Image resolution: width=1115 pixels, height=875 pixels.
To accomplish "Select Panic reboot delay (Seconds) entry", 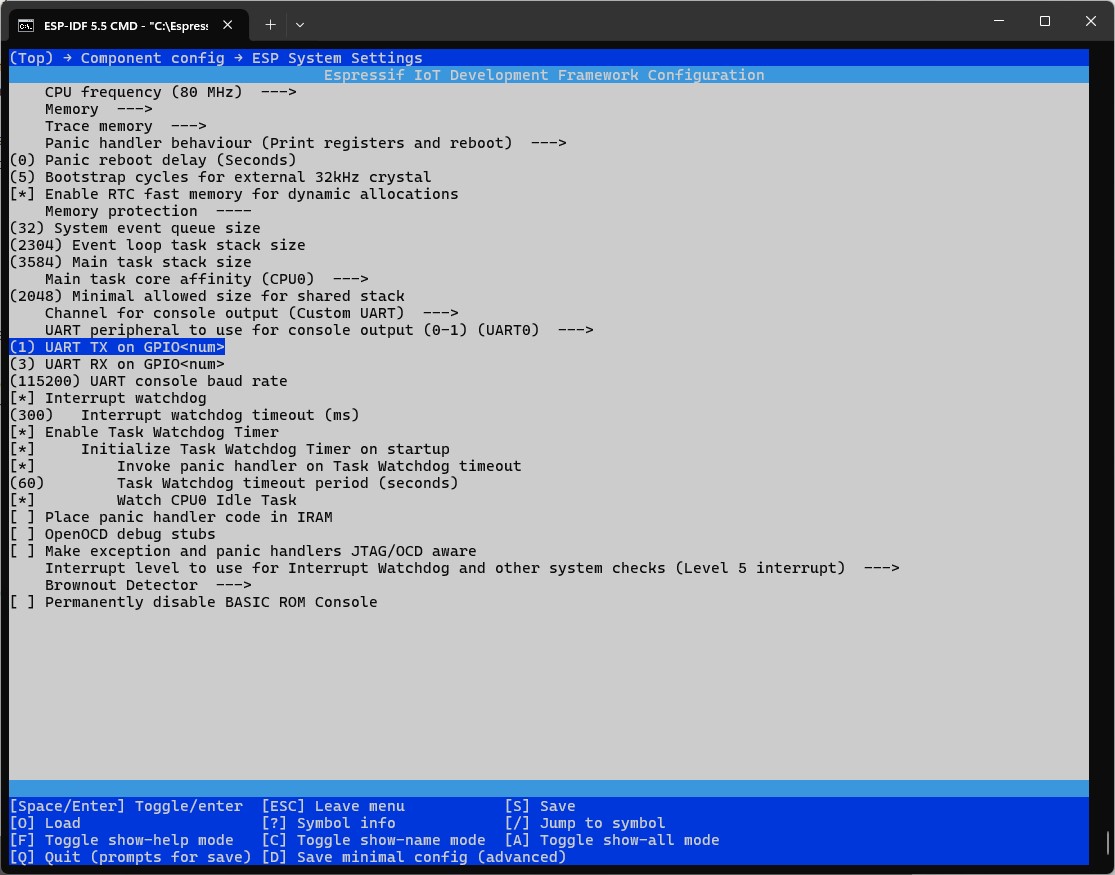I will [x=153, y=160].
